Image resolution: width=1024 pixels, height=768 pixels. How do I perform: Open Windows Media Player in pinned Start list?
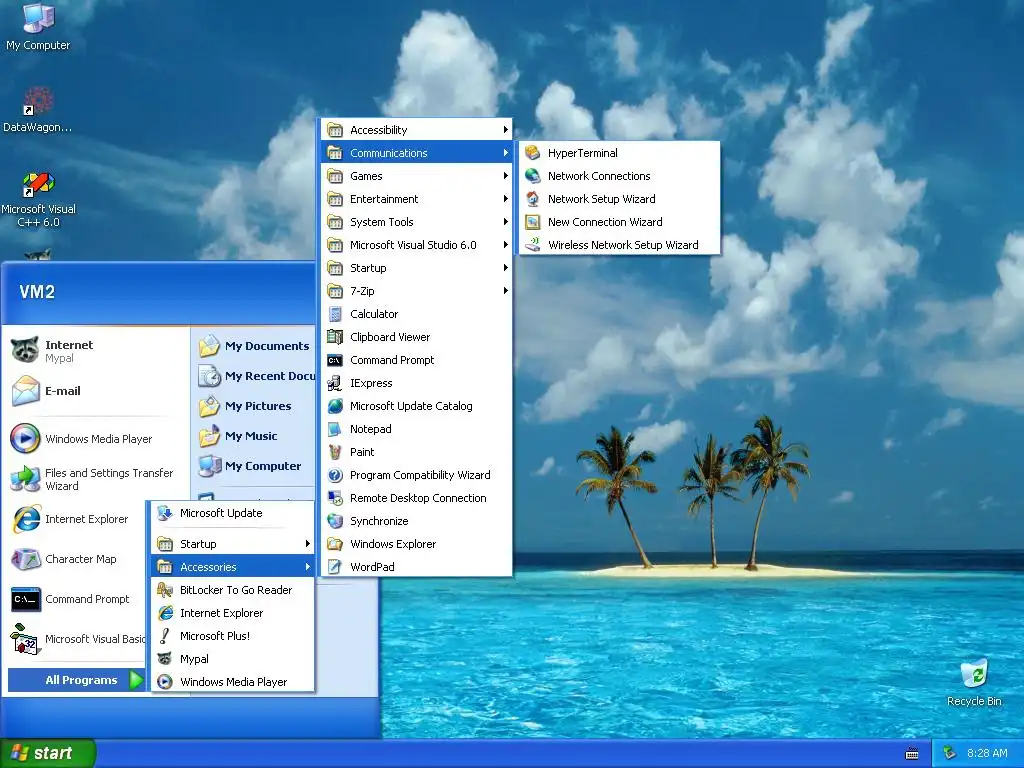[x=95, y=439]
